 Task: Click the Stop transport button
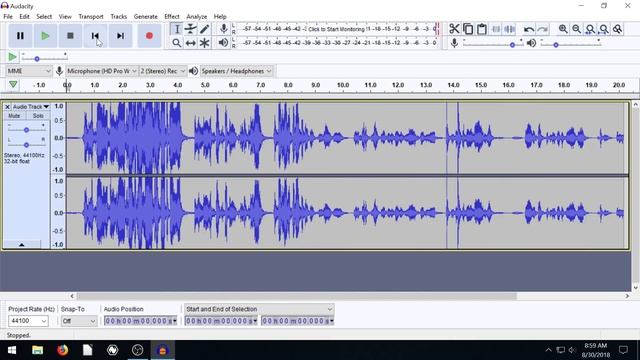70,36
